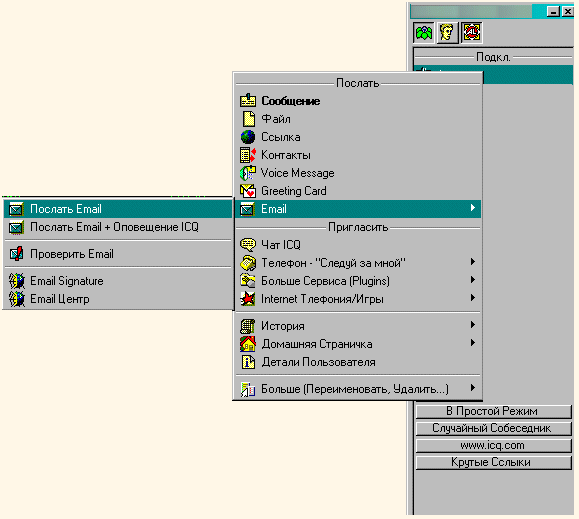Minimize the ICQ window
This screenshot has height=519, width=579.
tap(553, 11)
